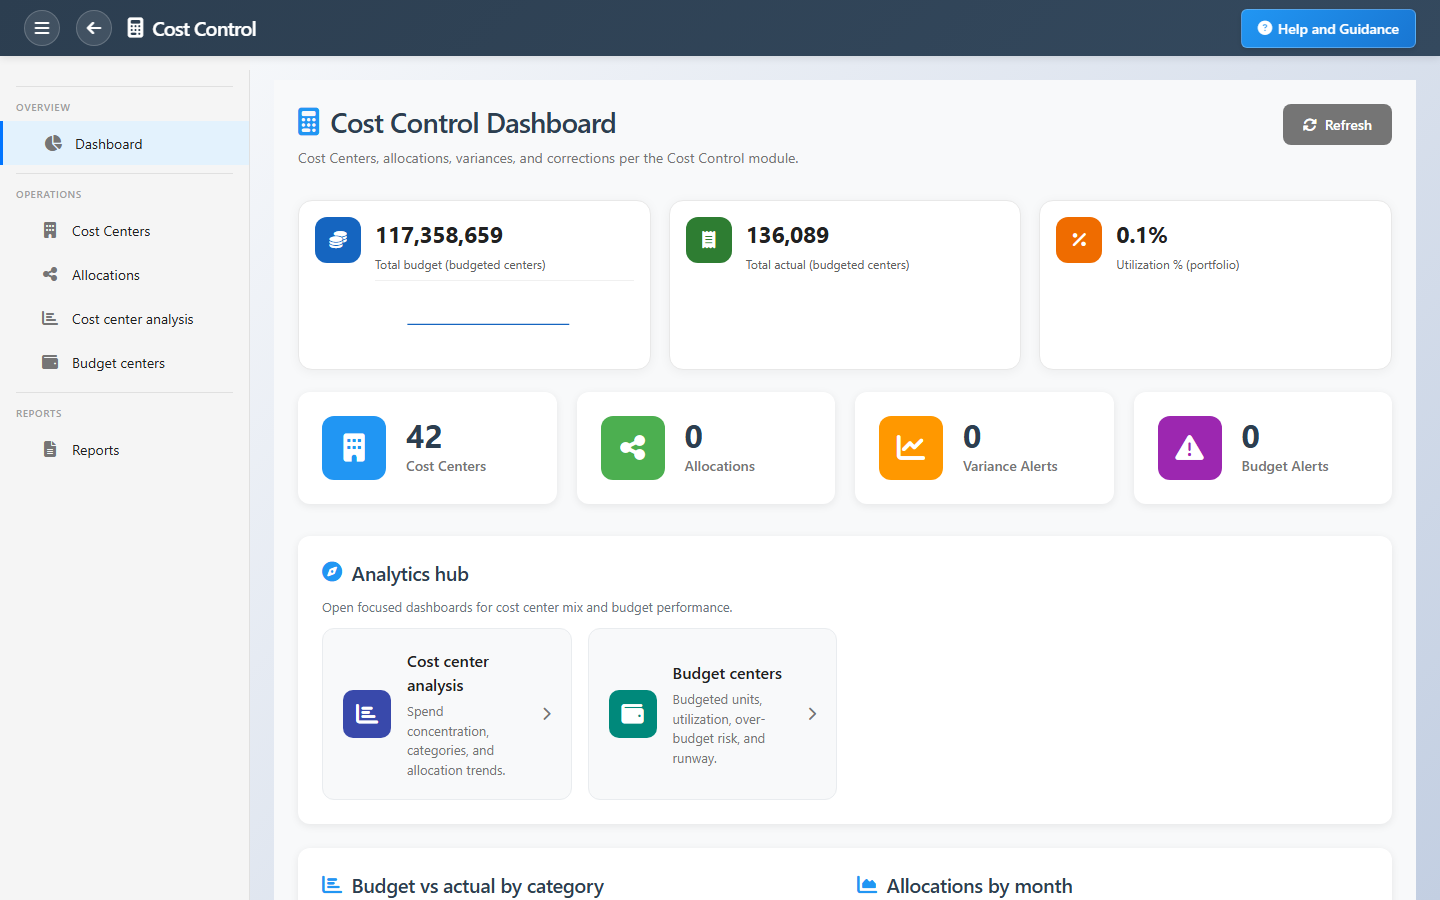Open Cost center analysis in the sidebar
This screenshot has height=900, width=1440.
click(124, 319)
